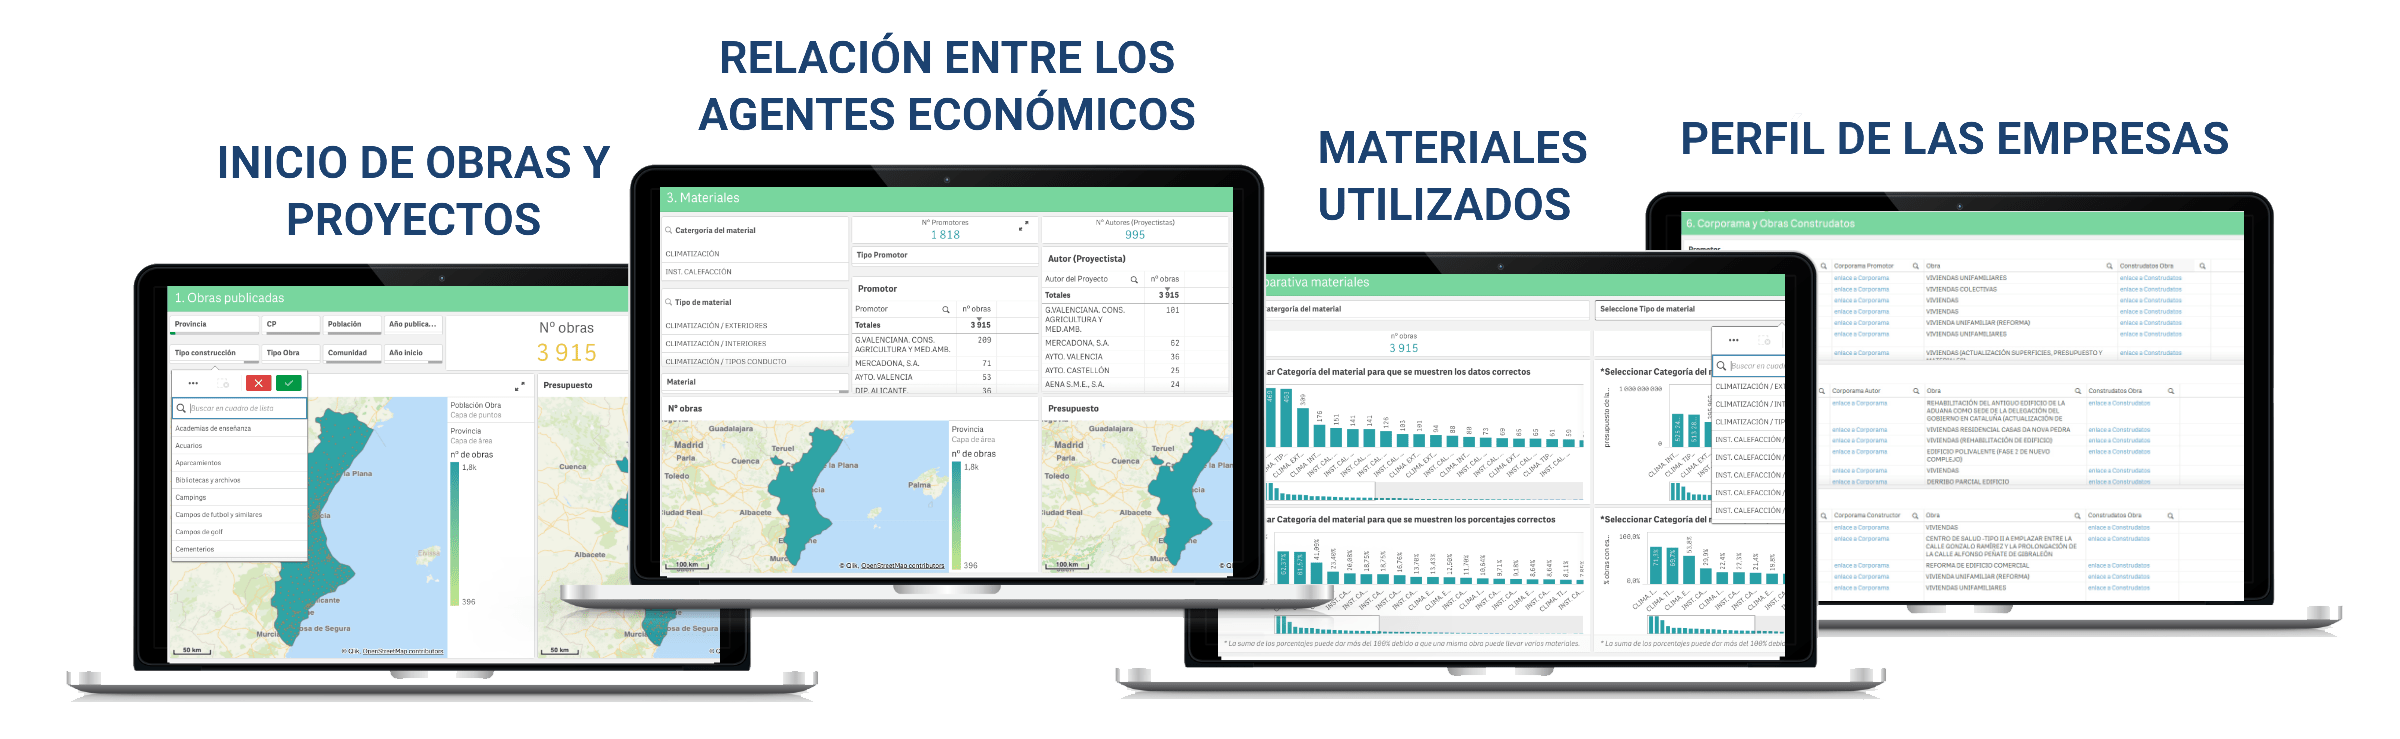The width and height of the screenshot is (2400, 739).
Task: Open three-dots selection menu in Obras publicadas popup
Action: click(x=193, y=383)
